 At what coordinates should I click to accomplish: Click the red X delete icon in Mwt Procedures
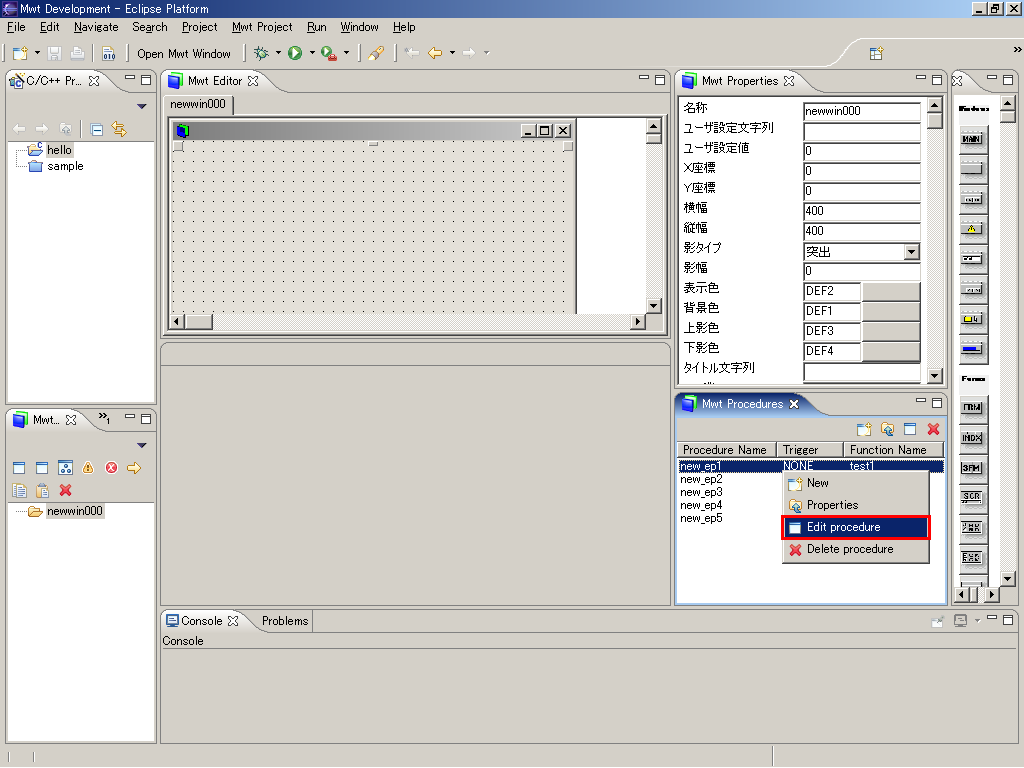933,429
